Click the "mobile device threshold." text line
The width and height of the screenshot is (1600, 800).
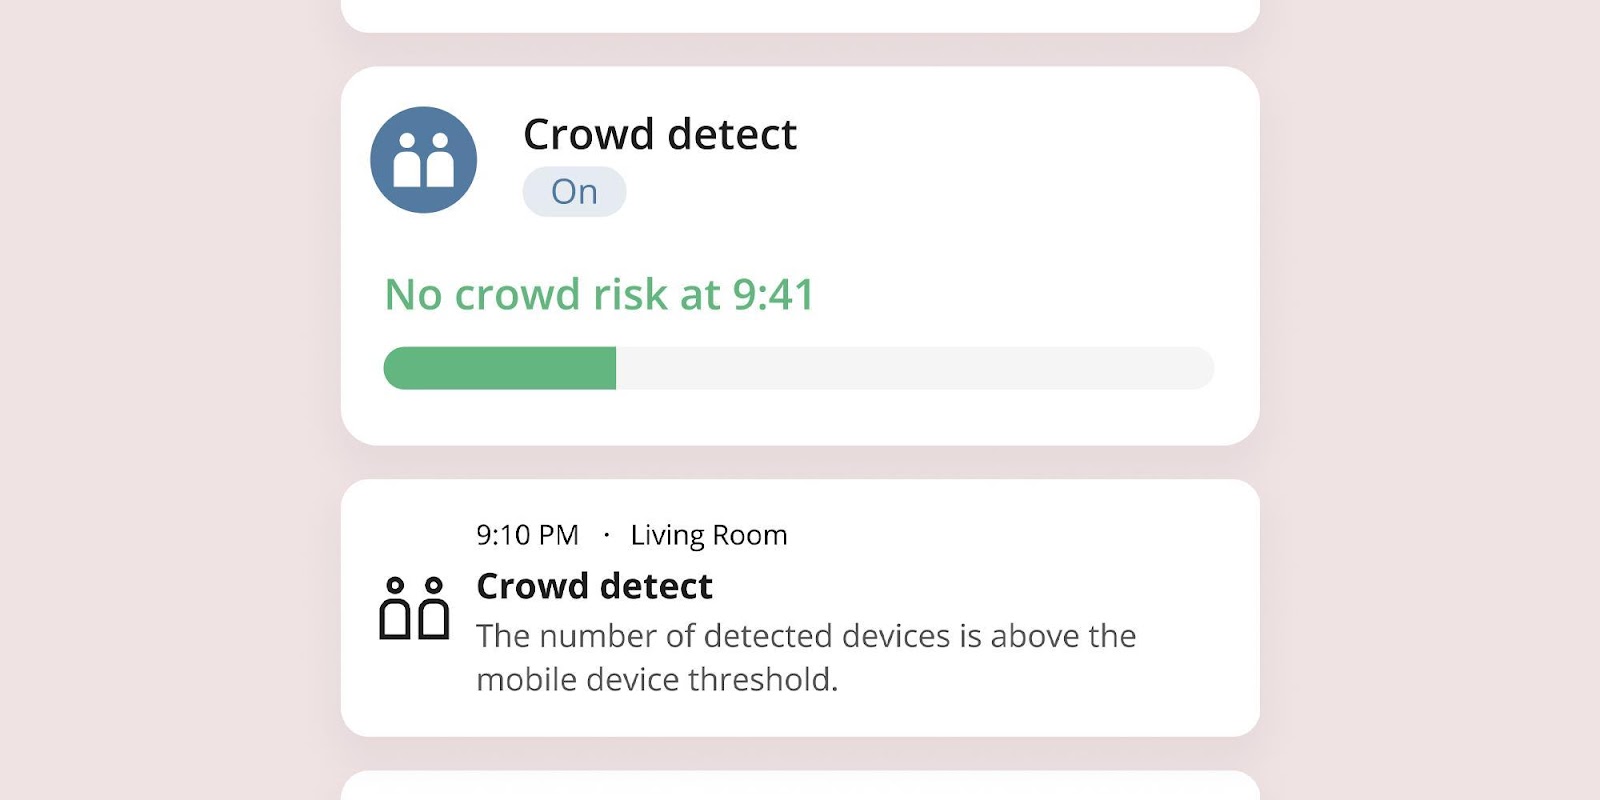[657, 680]
